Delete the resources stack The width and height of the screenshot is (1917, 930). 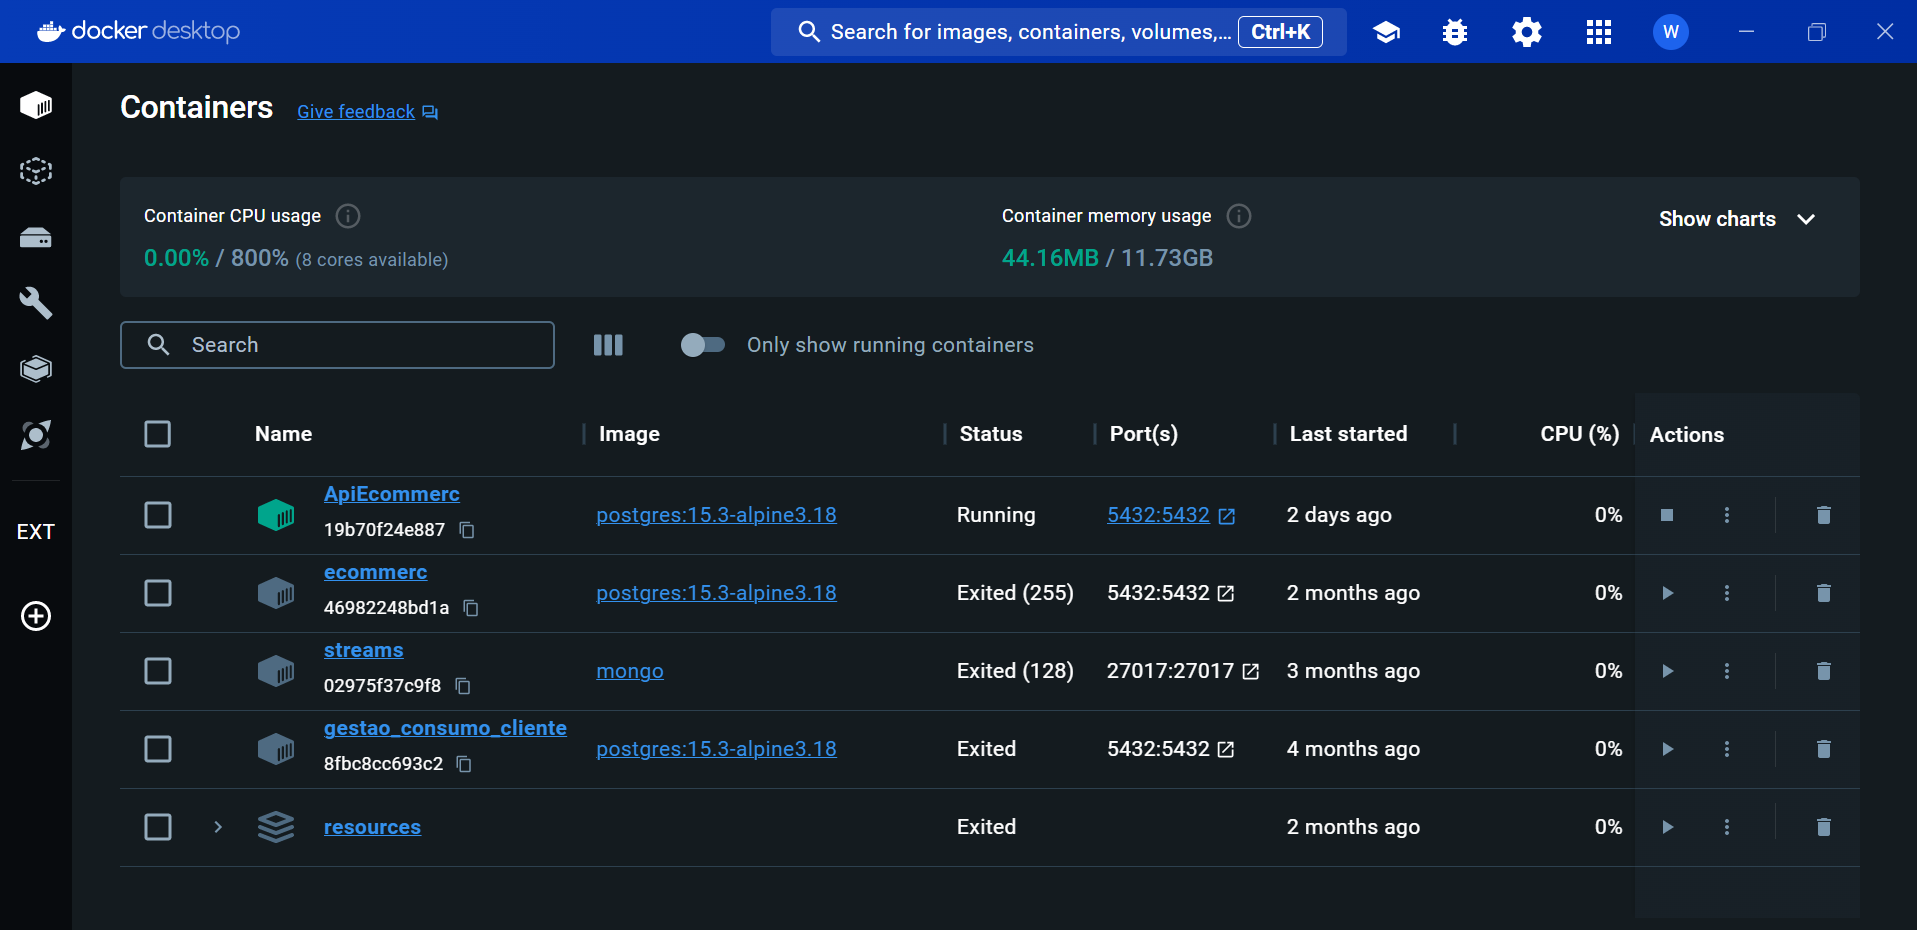coord(1823,827)
